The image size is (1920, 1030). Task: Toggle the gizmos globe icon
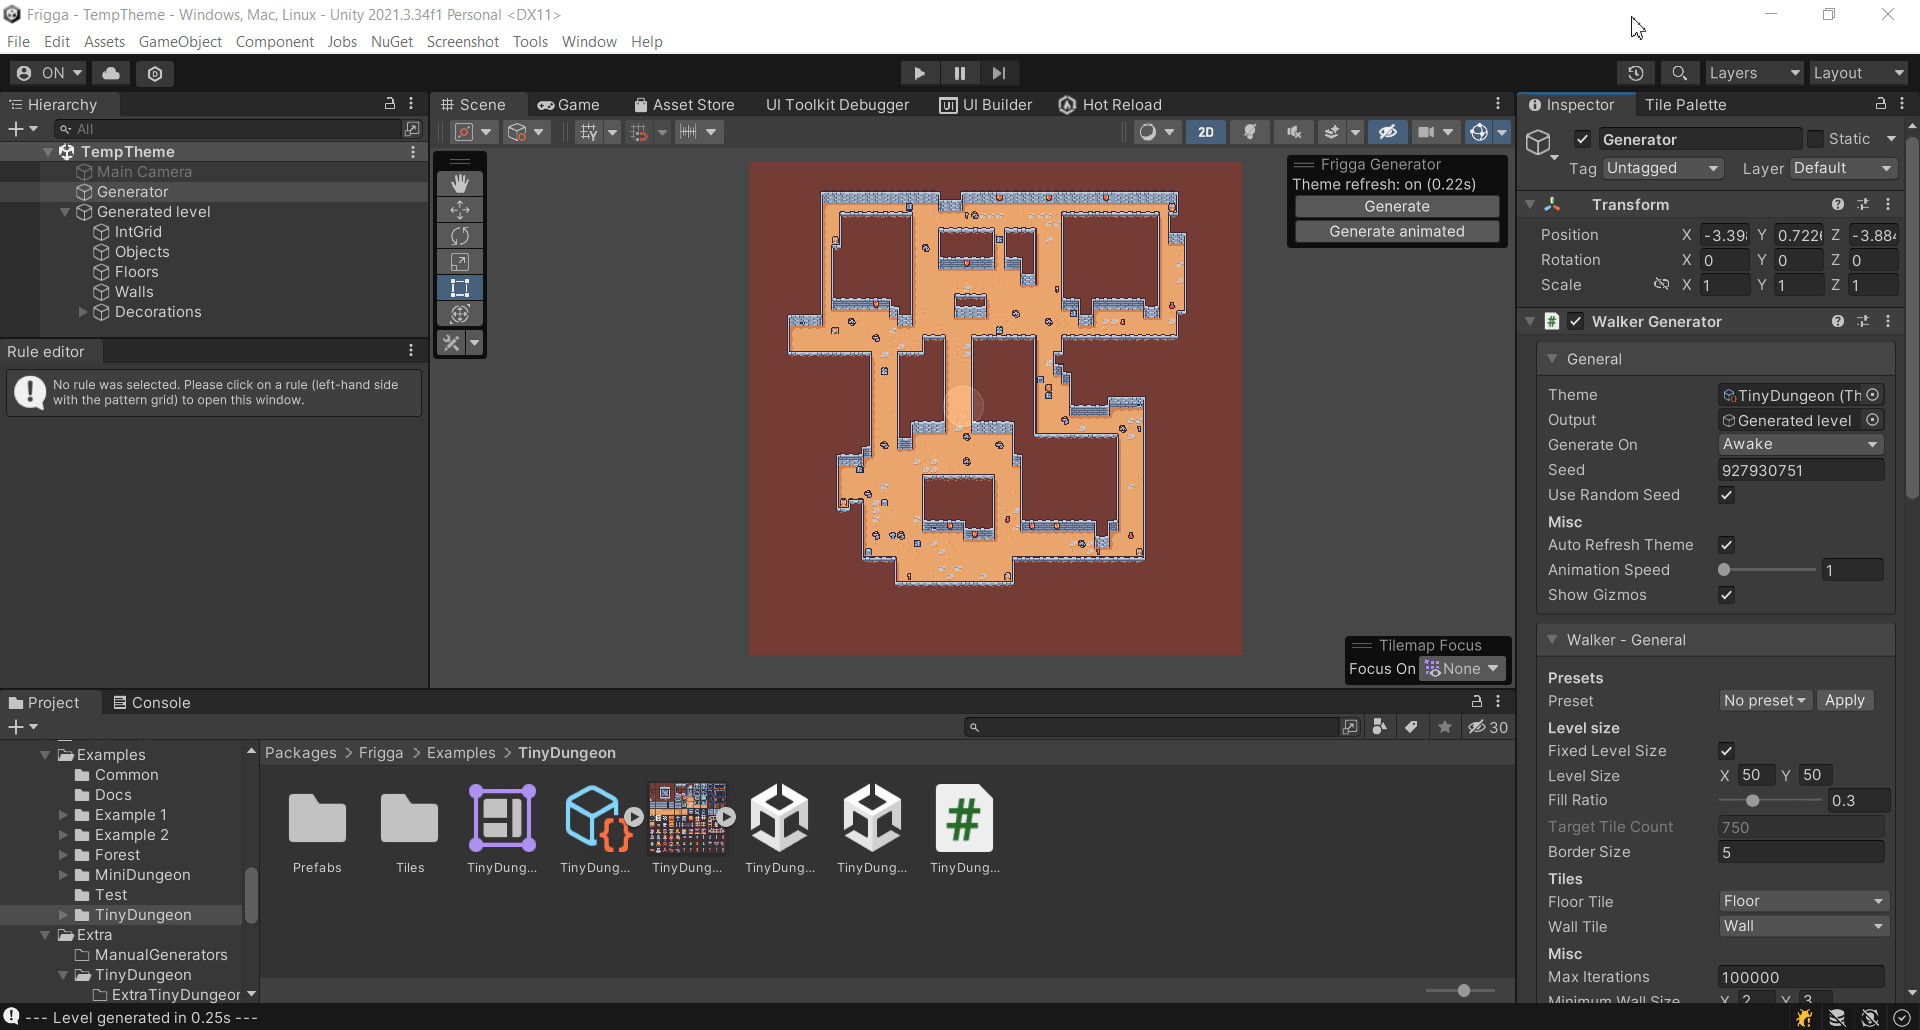1479,132
